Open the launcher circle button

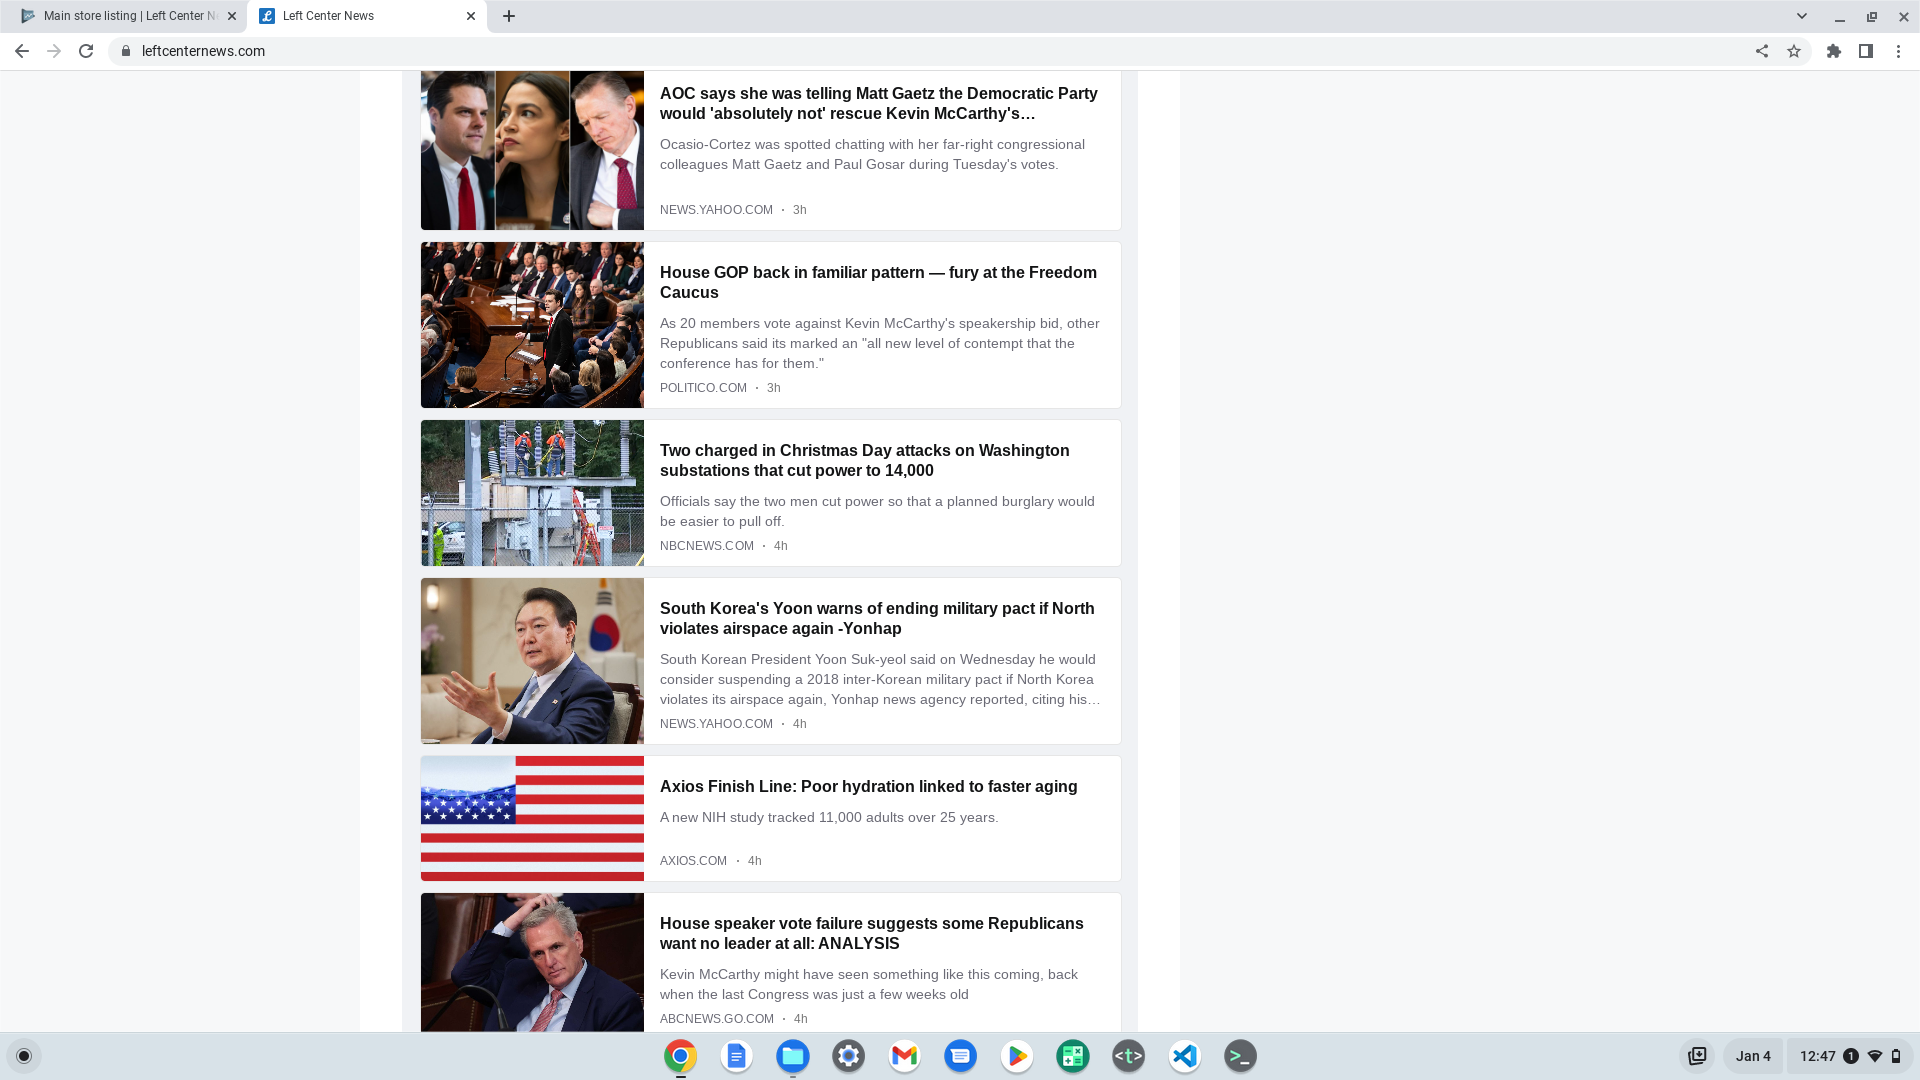(x=24, y=1056)
